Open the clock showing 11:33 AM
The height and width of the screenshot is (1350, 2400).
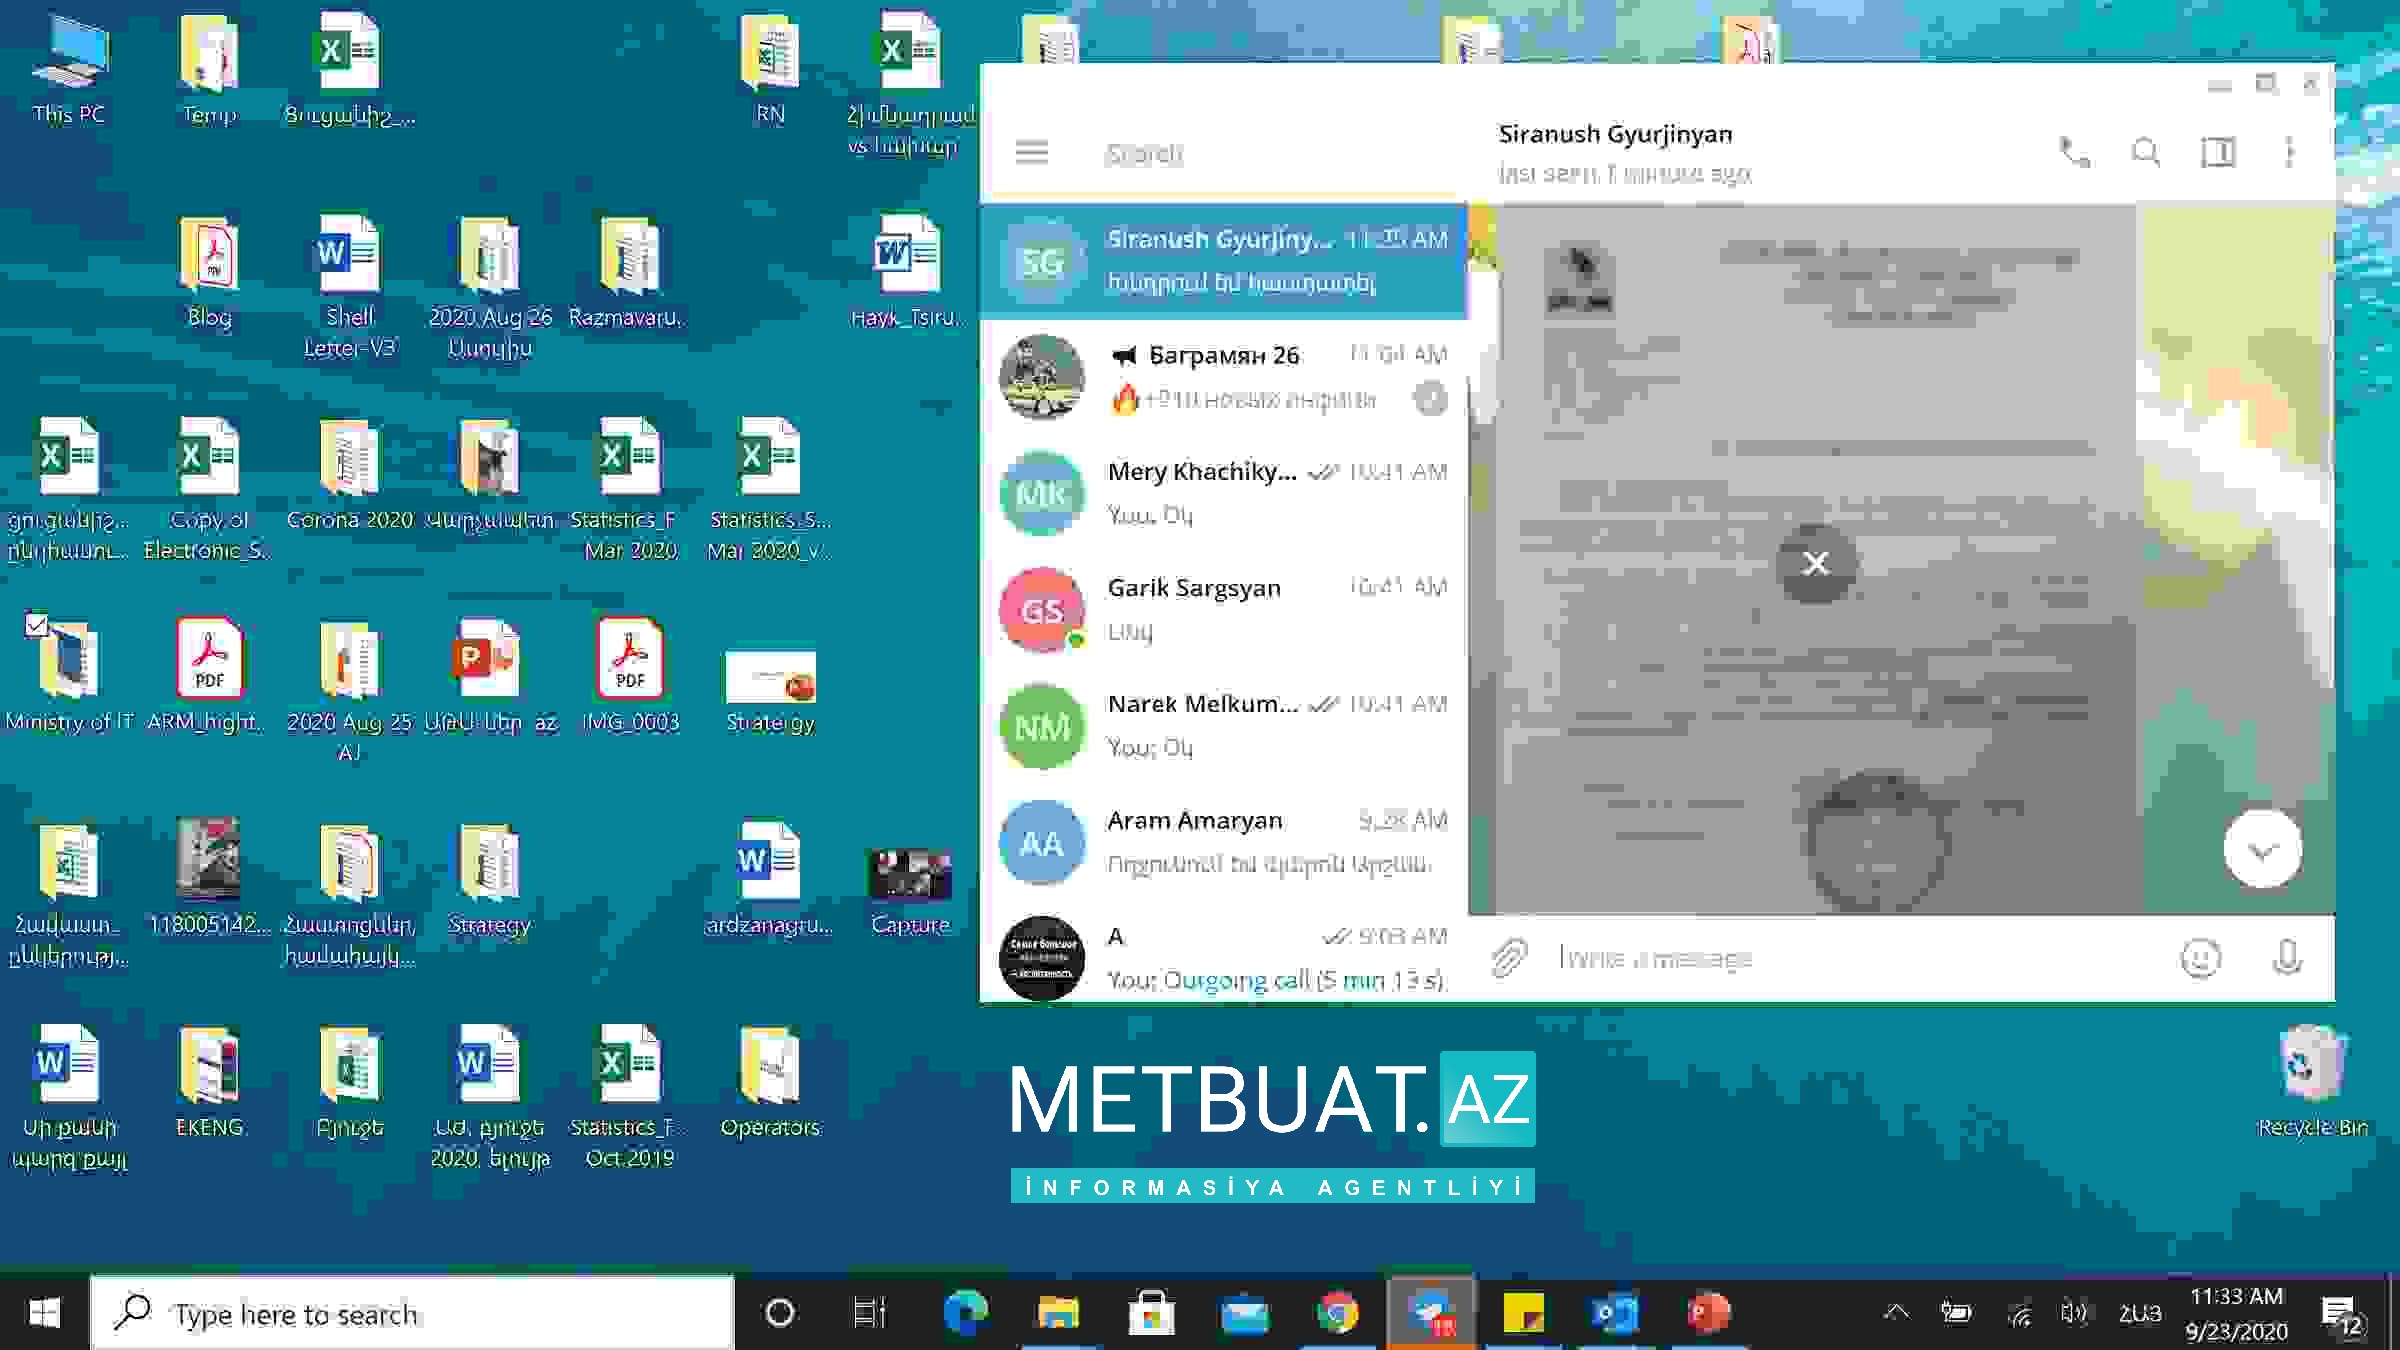click(2236, 1313)
